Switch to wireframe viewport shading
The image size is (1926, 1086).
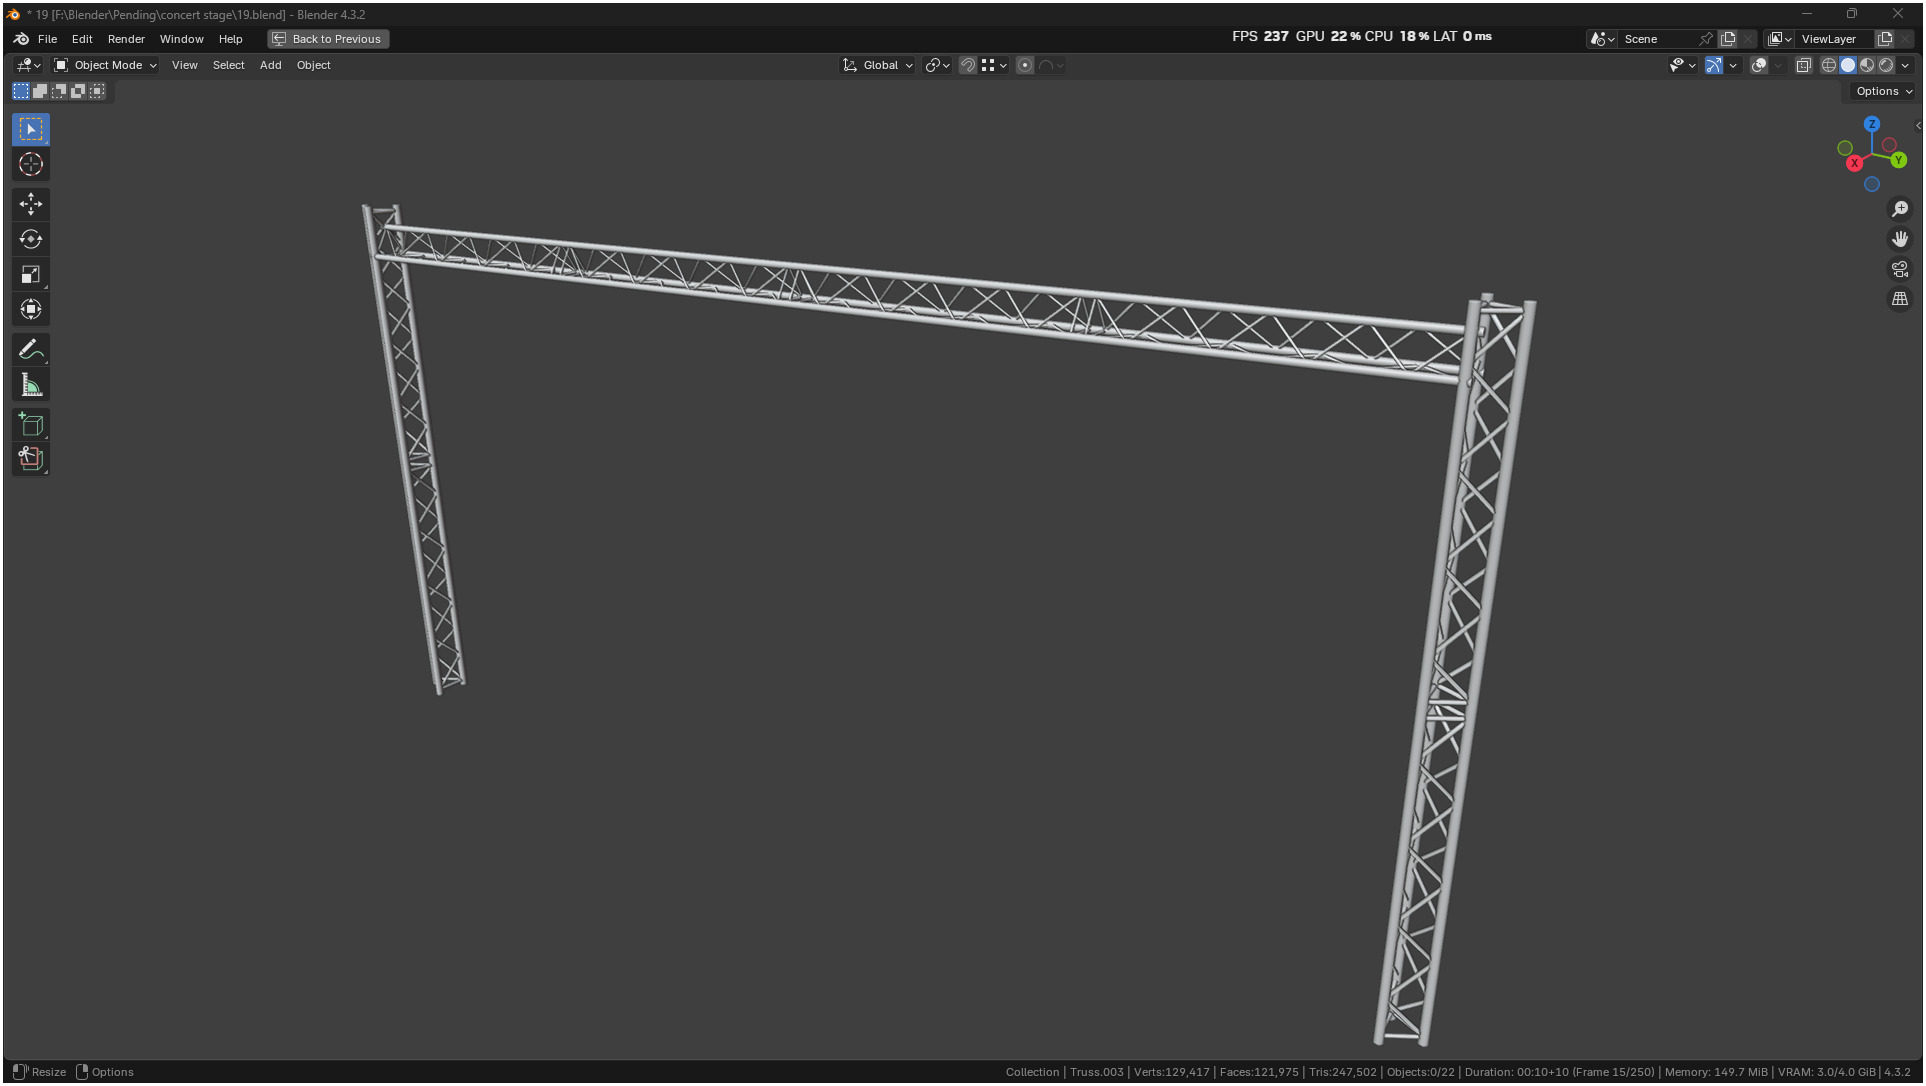tap(1828, 65)
